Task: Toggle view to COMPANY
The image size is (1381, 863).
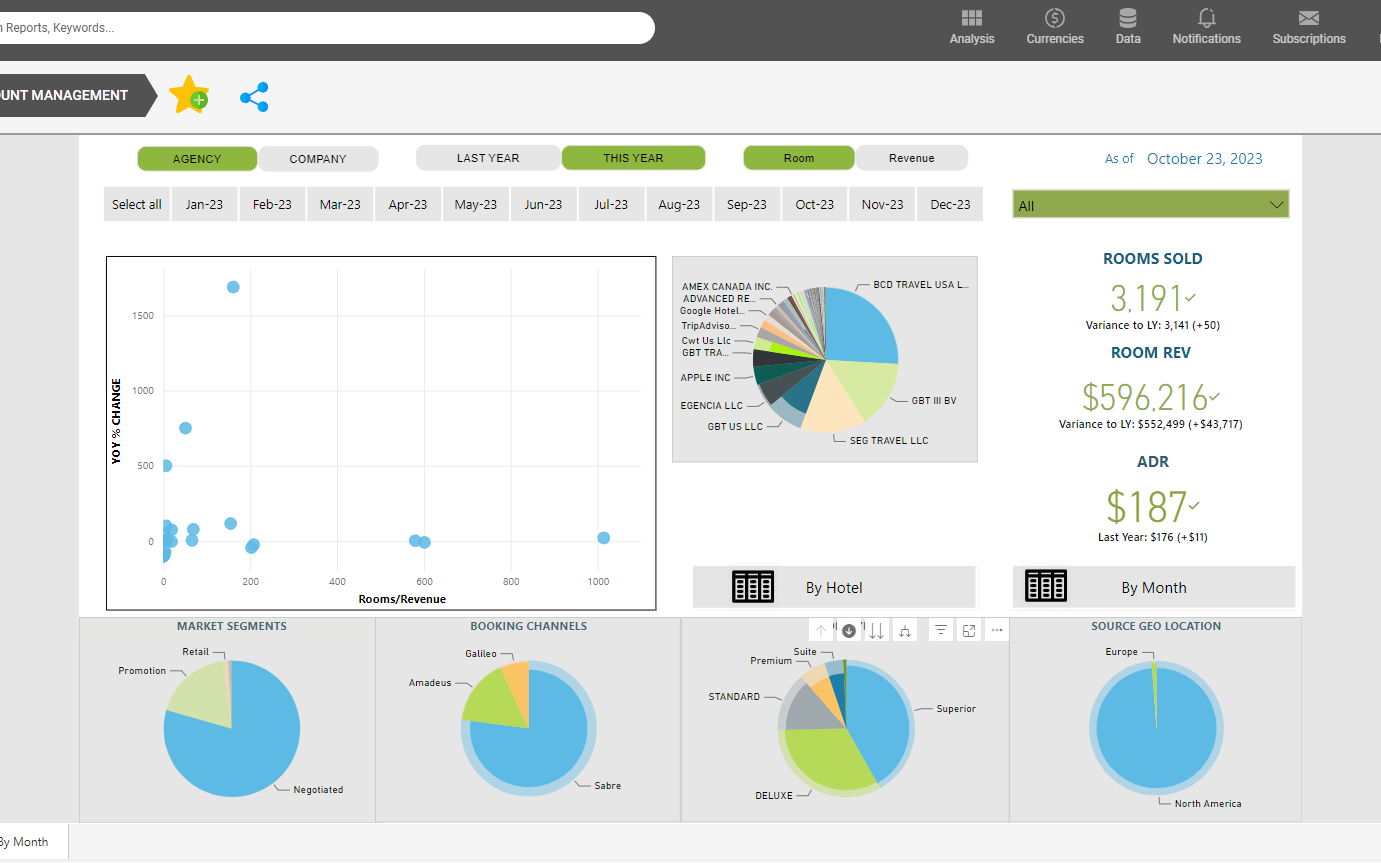Action: click(x=317, y=159)
